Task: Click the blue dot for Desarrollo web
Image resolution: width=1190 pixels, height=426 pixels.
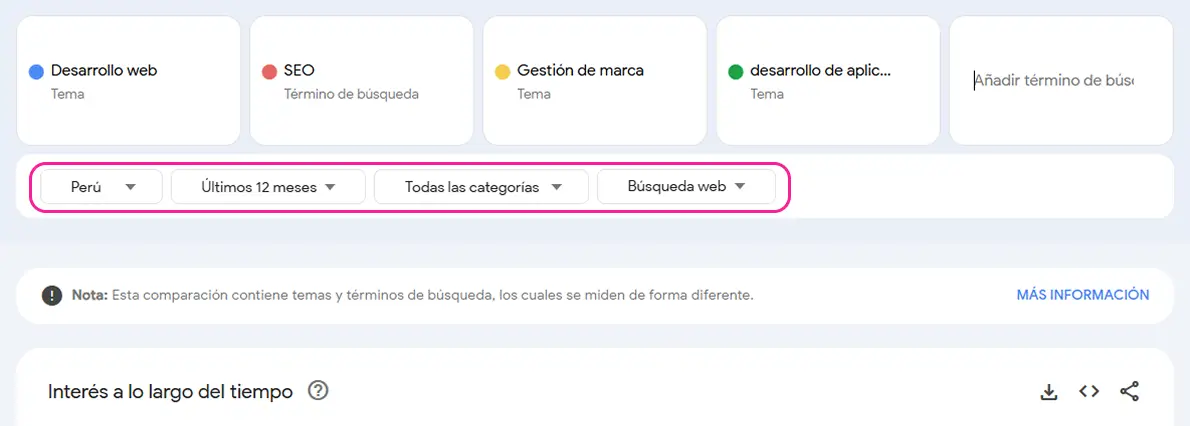Action: pos(36,72)
